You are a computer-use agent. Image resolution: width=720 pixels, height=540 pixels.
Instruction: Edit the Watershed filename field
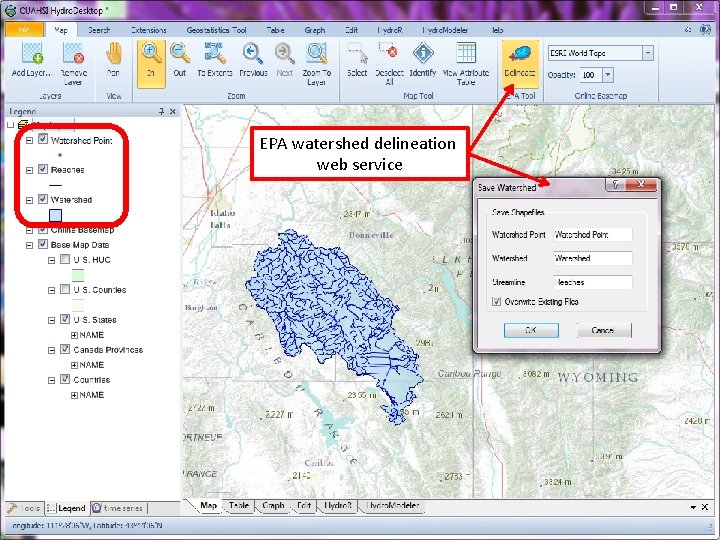point(592,258)
